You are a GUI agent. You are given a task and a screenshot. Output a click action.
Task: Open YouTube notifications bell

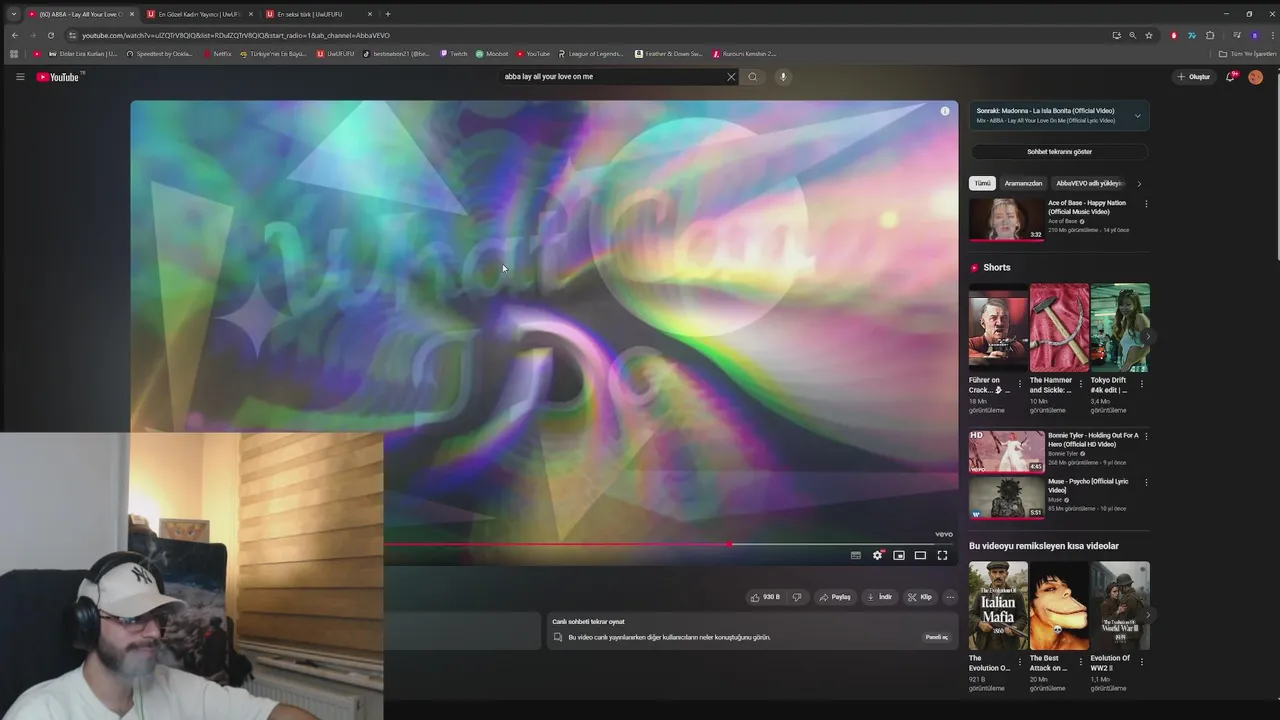(x=1231, y=77)
